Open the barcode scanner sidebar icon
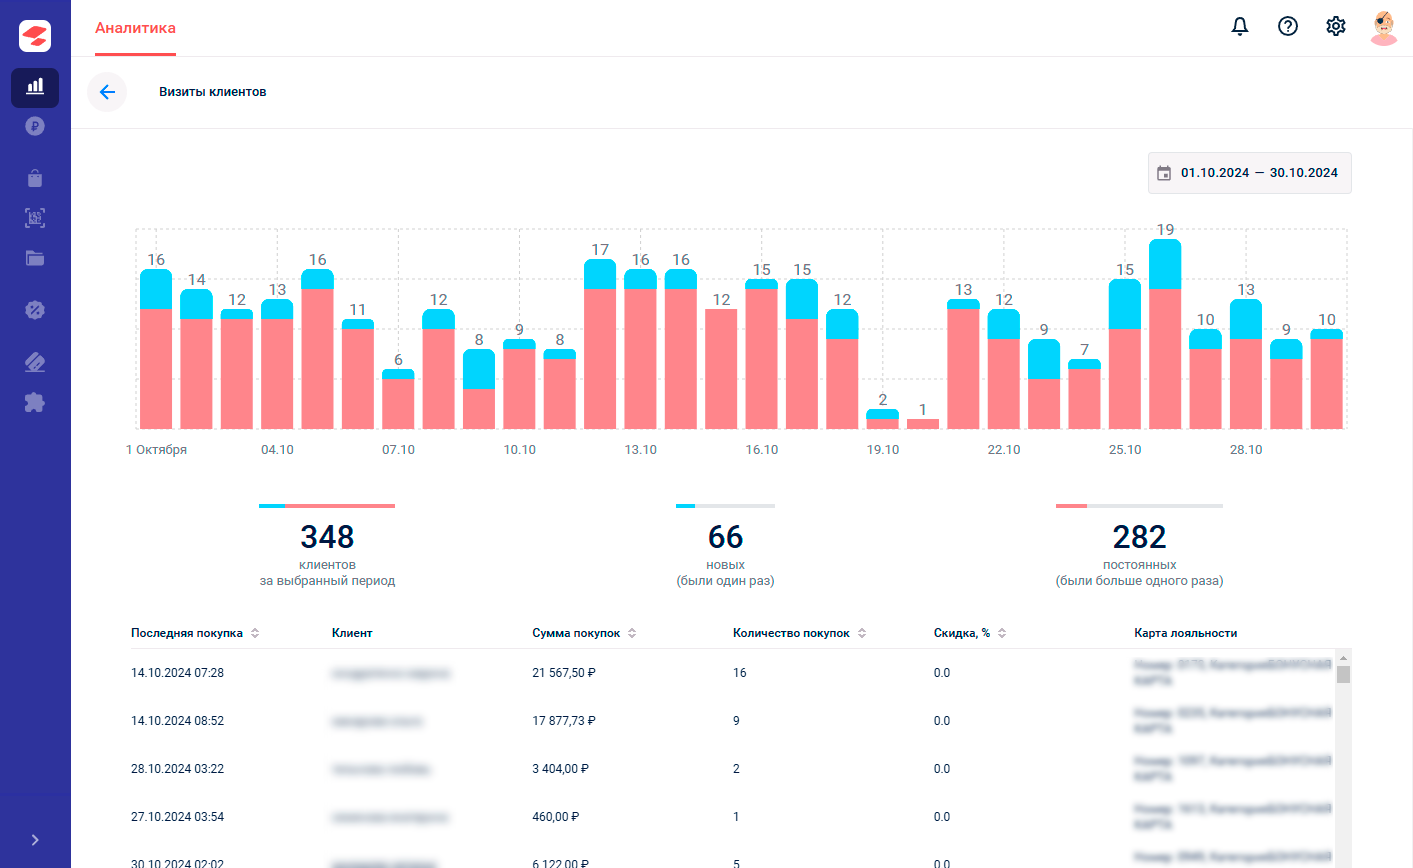 (x=35, y=218)
